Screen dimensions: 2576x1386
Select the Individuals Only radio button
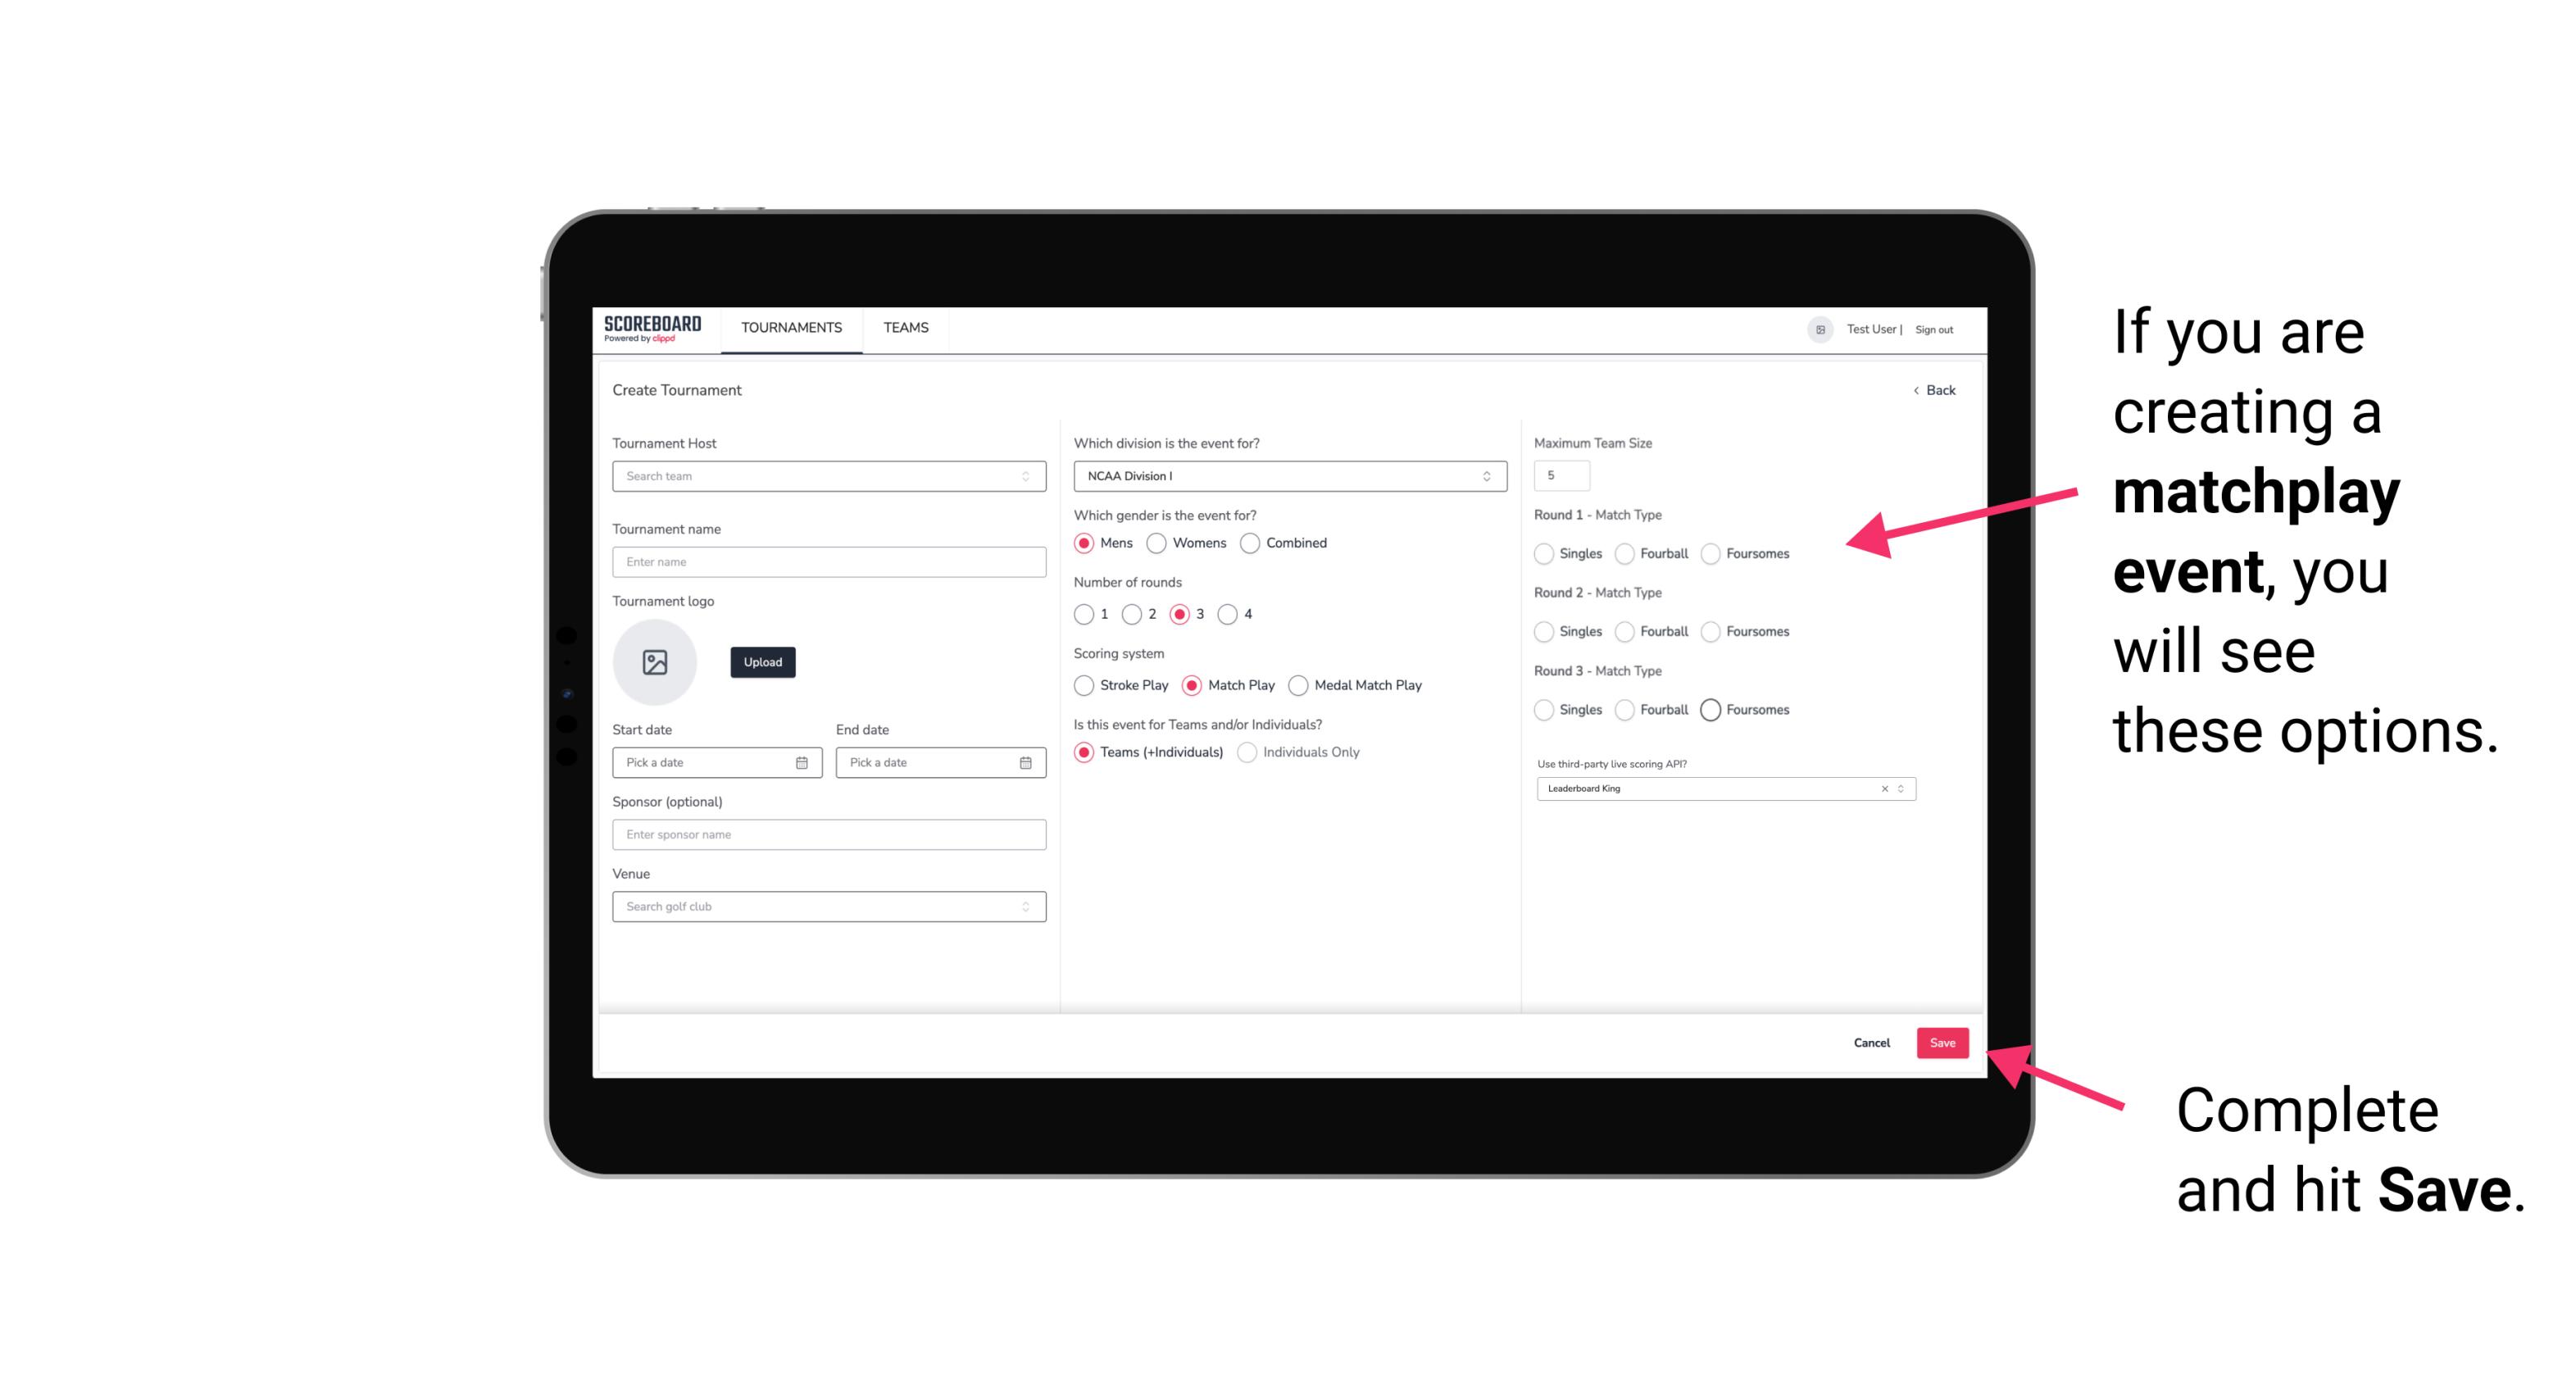pyautogui.click(x=1245, y=752)
